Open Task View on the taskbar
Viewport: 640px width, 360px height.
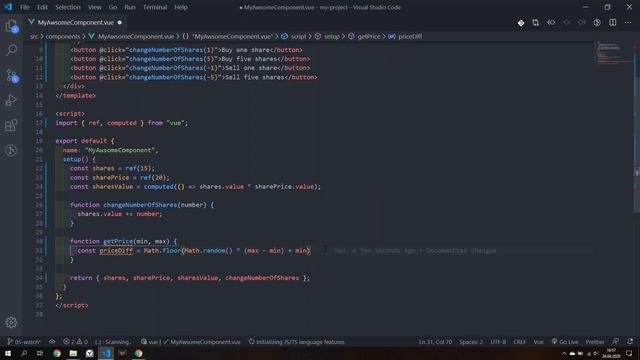[x=40, y=353]
